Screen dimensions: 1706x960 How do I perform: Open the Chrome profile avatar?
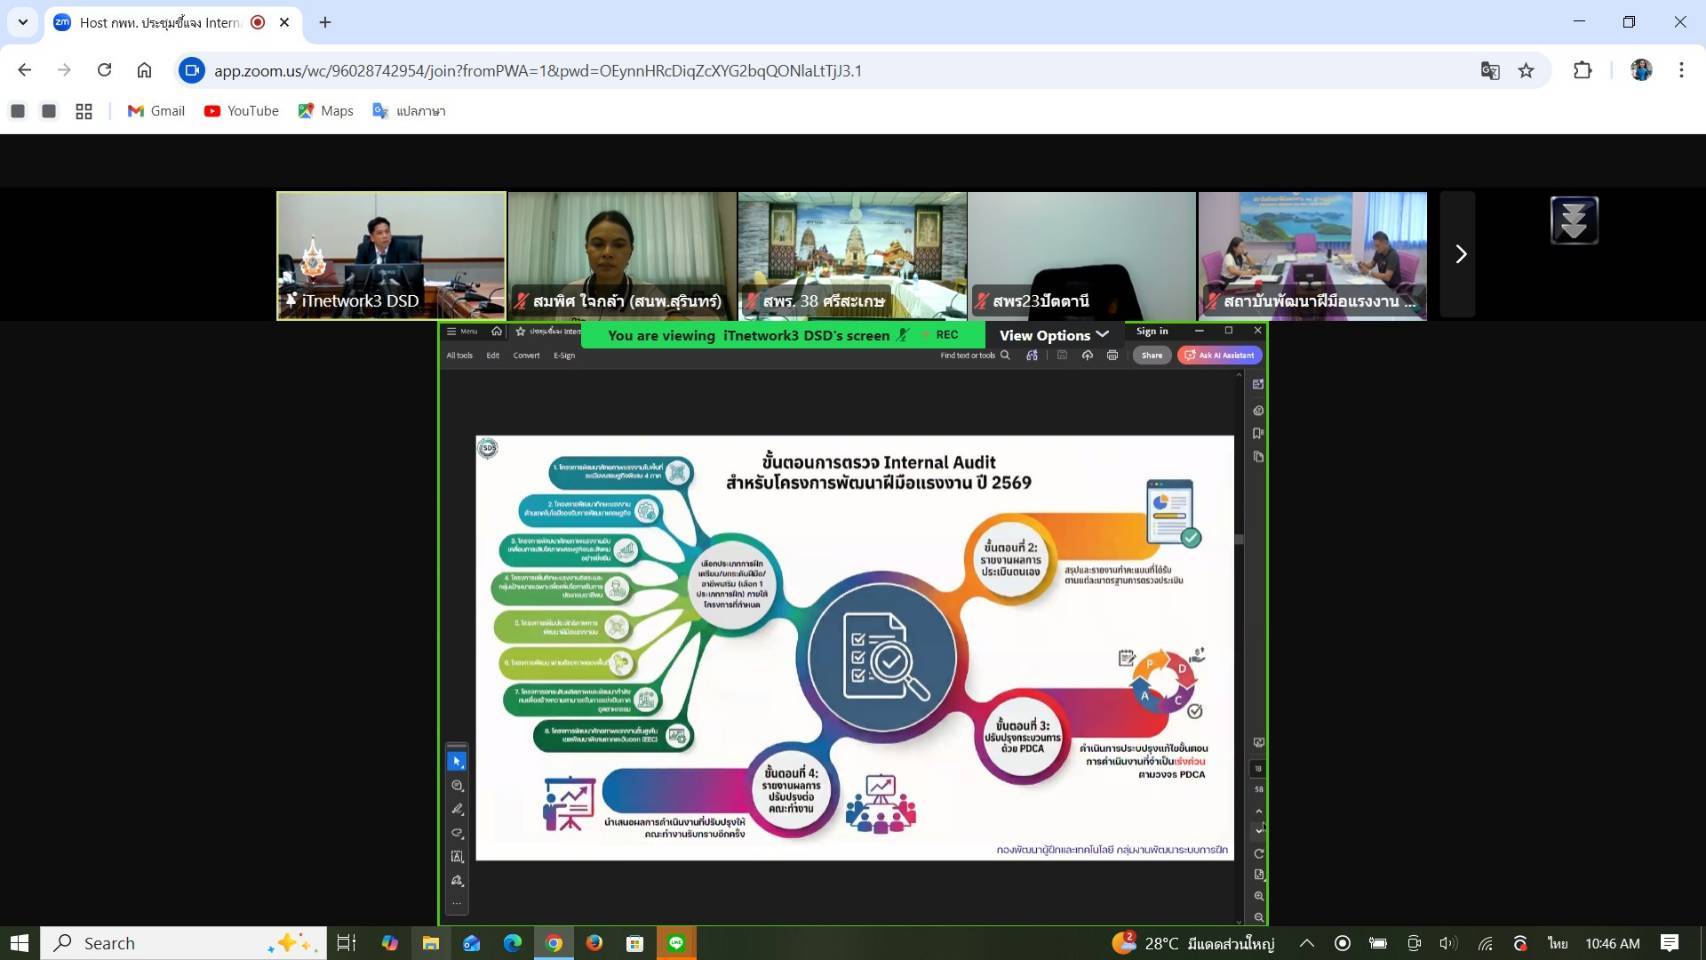pyautogui.click(x=1641, y=70)
